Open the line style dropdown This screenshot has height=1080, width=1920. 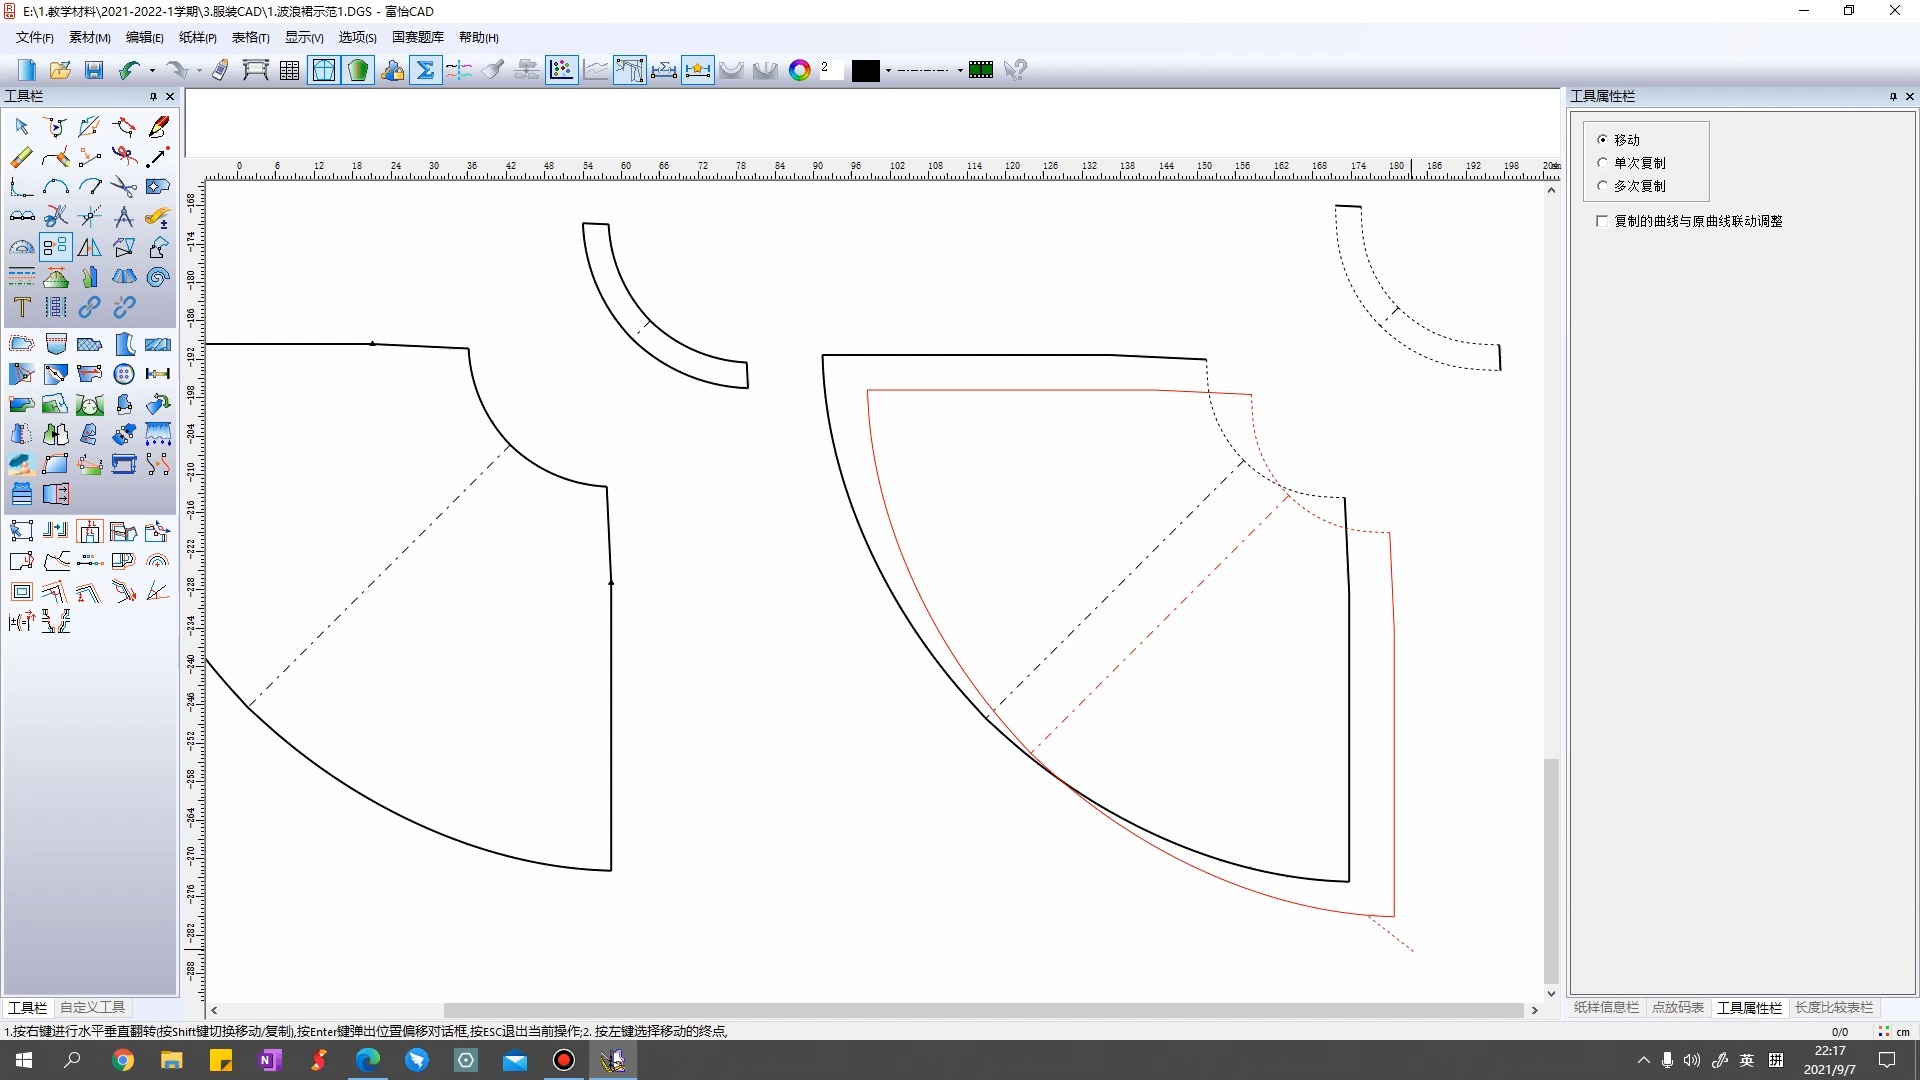pos(960,70)
